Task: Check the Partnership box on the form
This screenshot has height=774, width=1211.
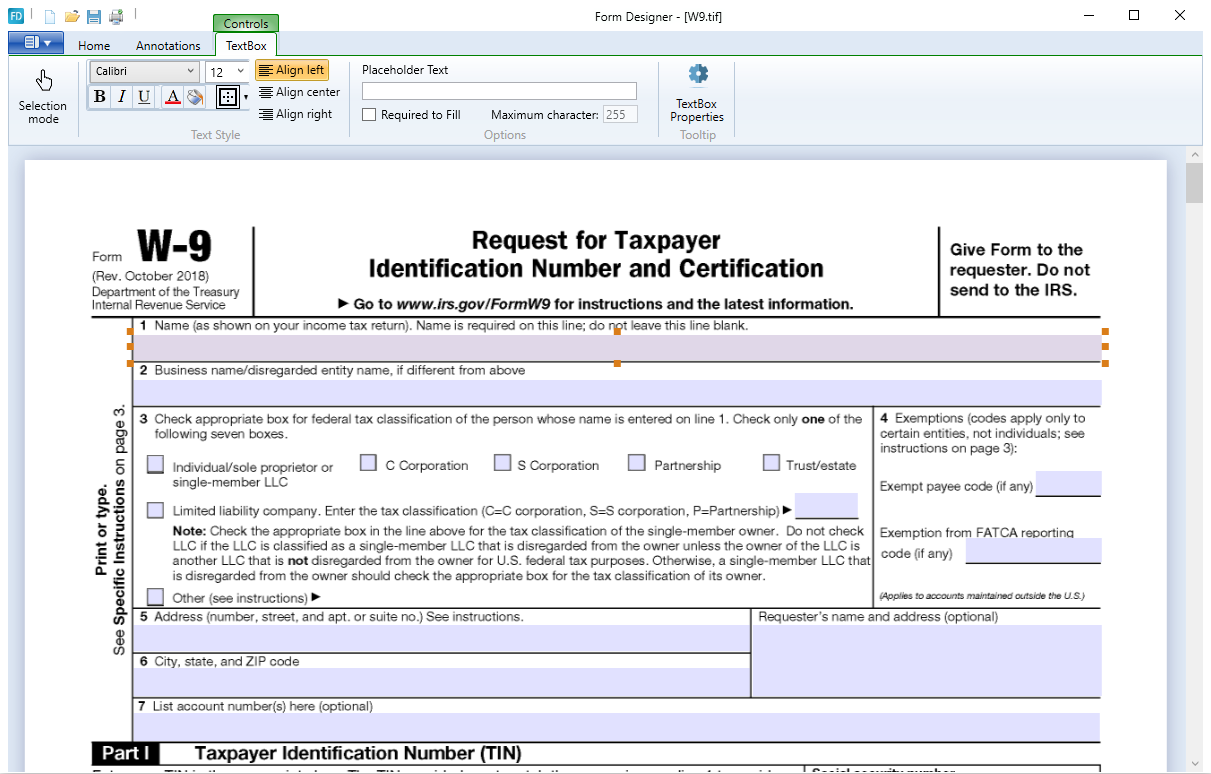Action: tap(637, 463)
